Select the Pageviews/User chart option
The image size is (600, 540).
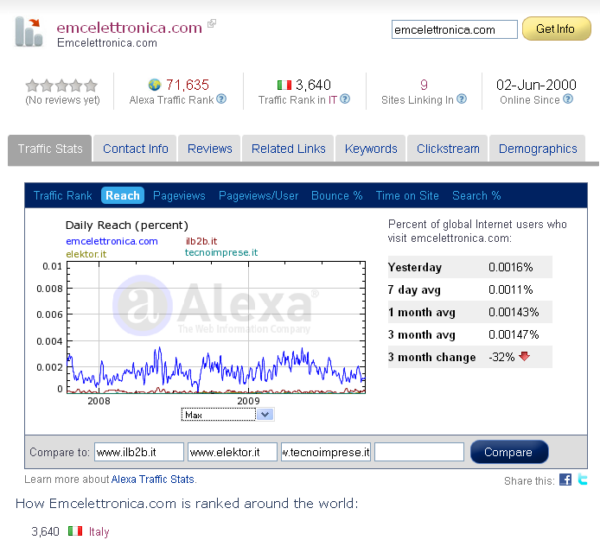coord(258,196)
